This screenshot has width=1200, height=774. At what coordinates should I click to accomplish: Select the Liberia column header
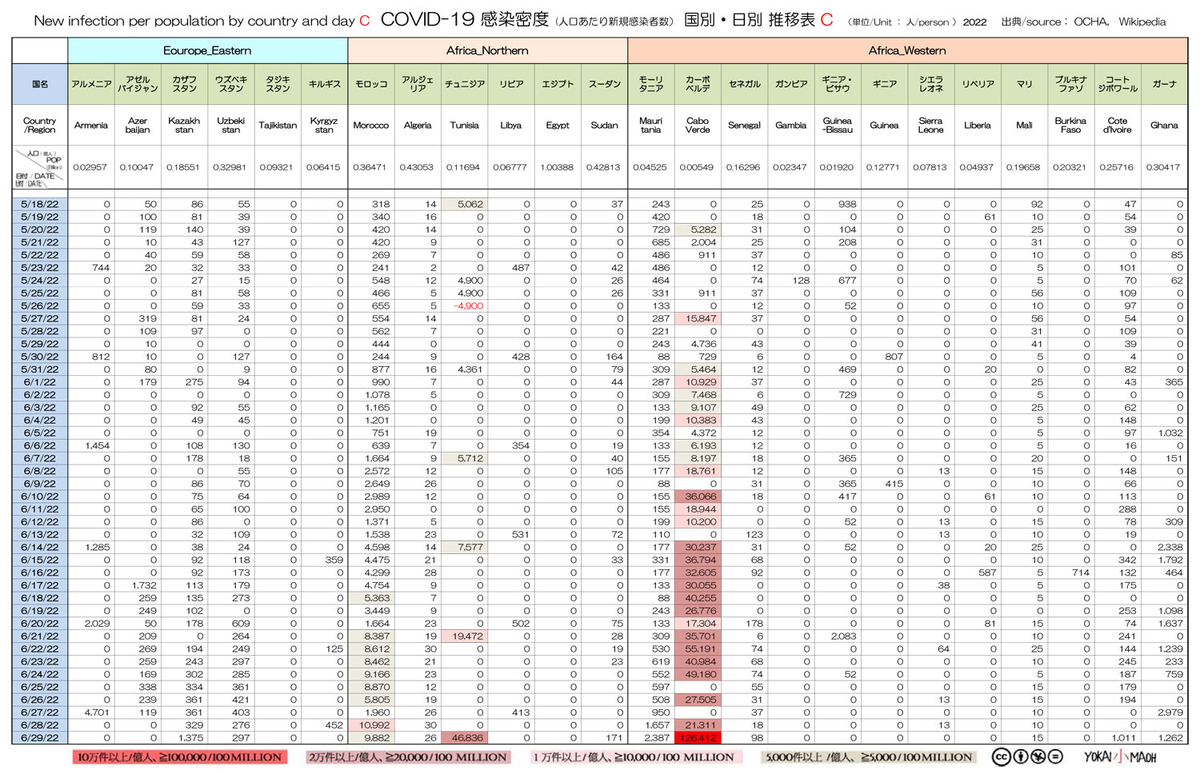pyautogui.click(x=977, y=126)
